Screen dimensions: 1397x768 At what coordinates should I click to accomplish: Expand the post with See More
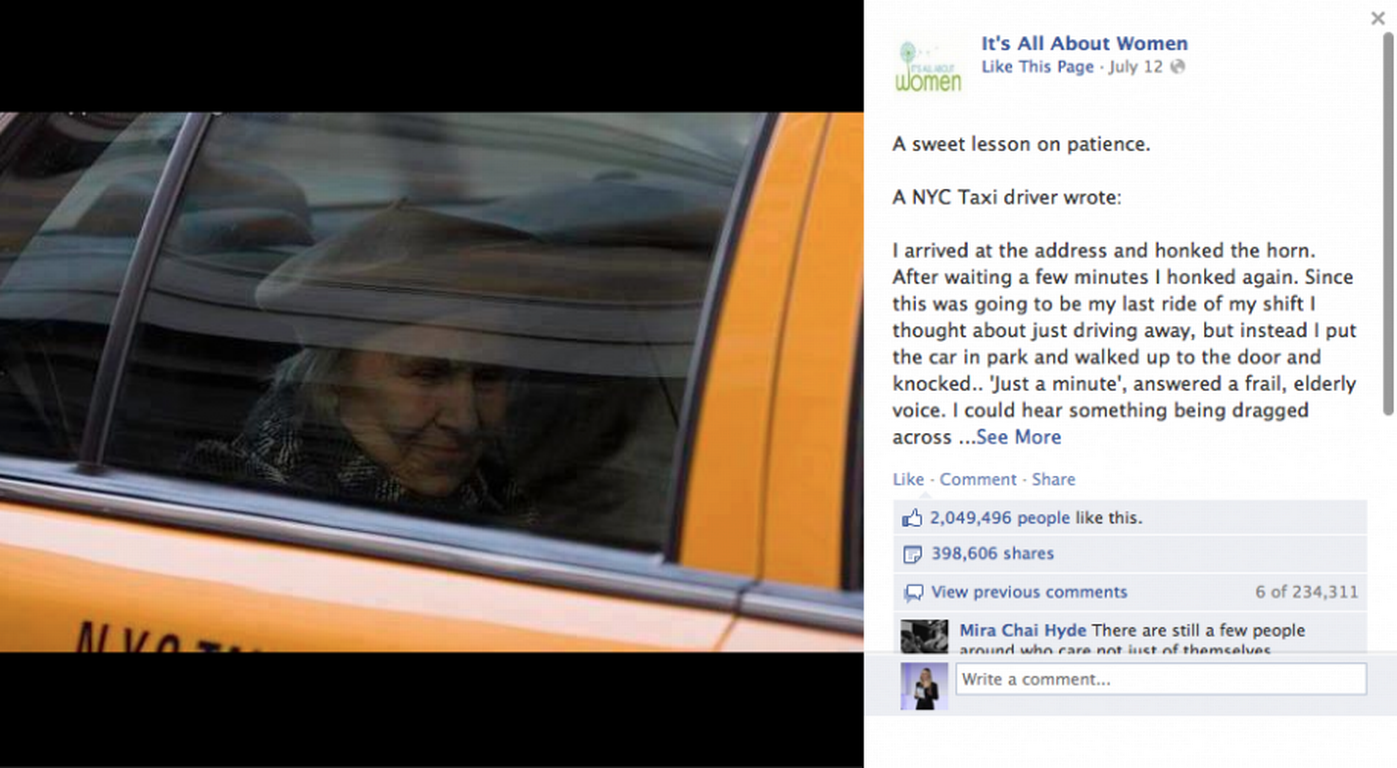1018,437
